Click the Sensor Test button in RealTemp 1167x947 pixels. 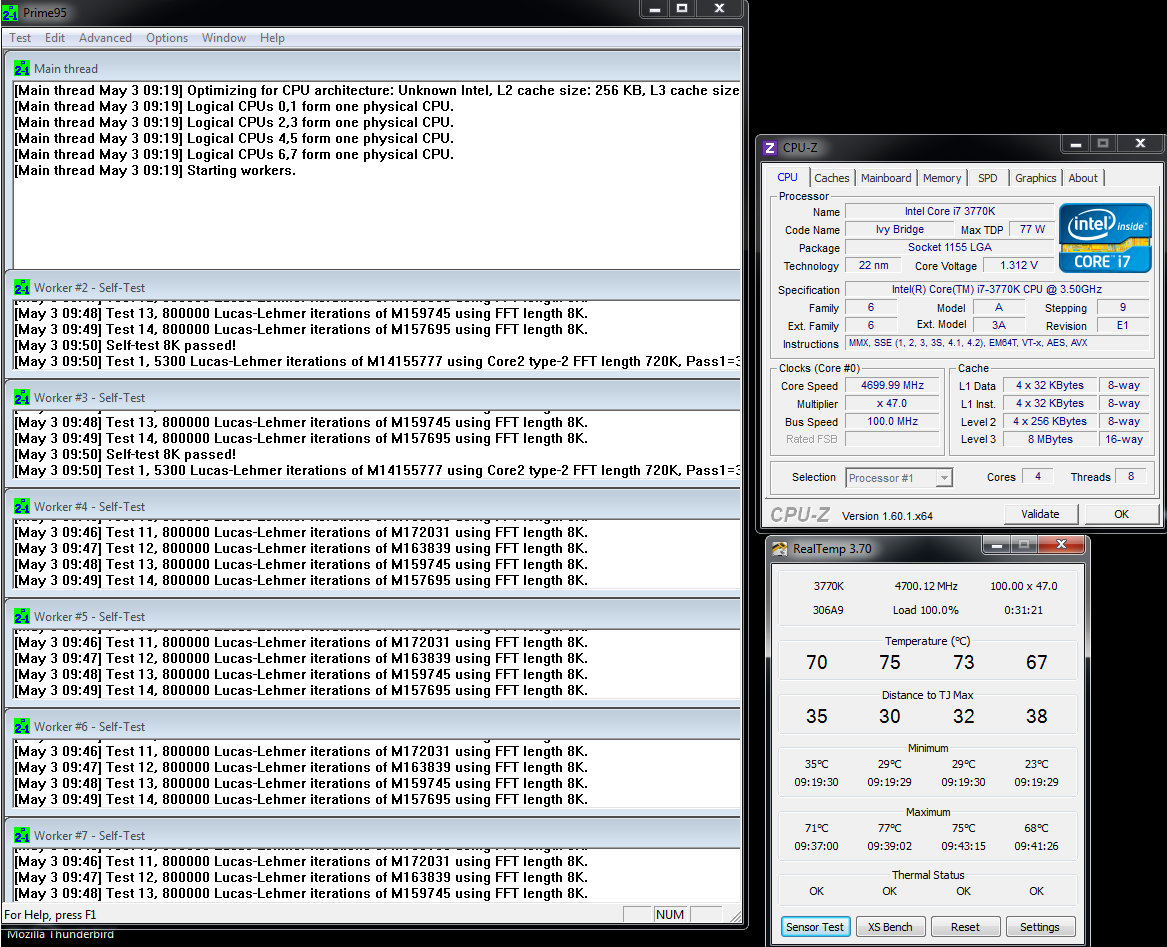pyautogui.click(x=815, y=927)
